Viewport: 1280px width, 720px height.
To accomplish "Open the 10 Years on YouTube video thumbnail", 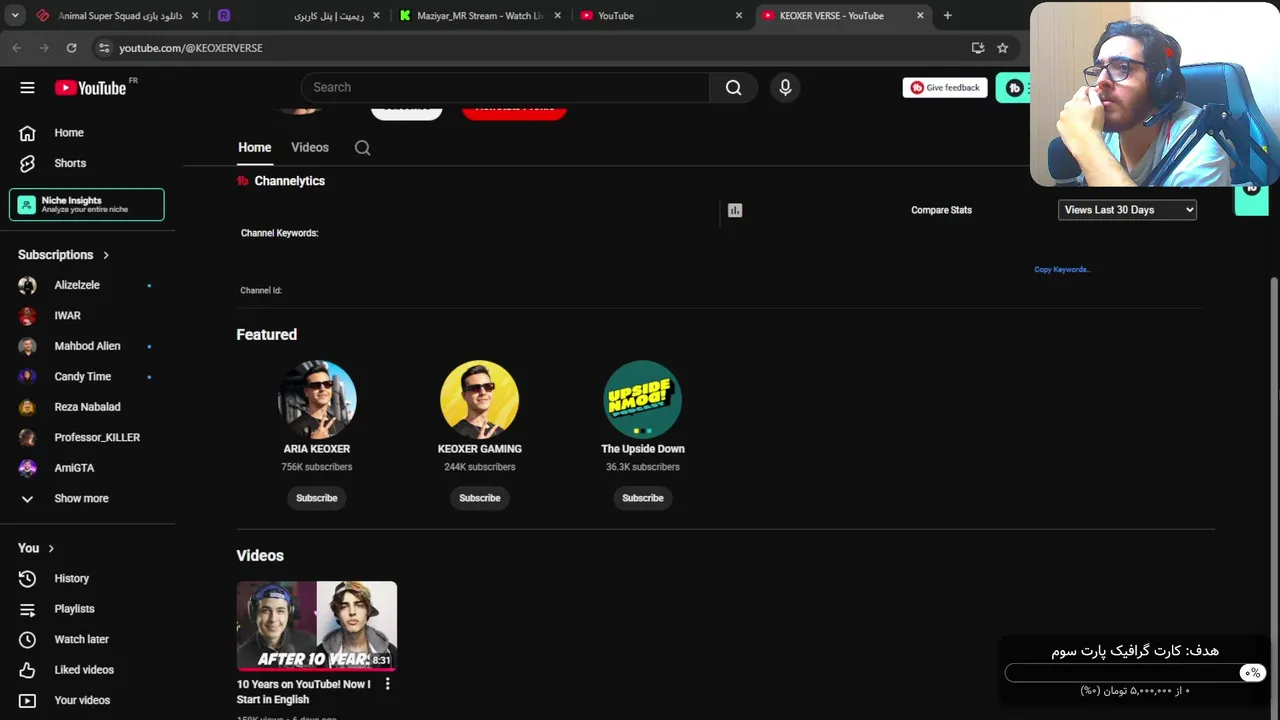I will (317, 626).
